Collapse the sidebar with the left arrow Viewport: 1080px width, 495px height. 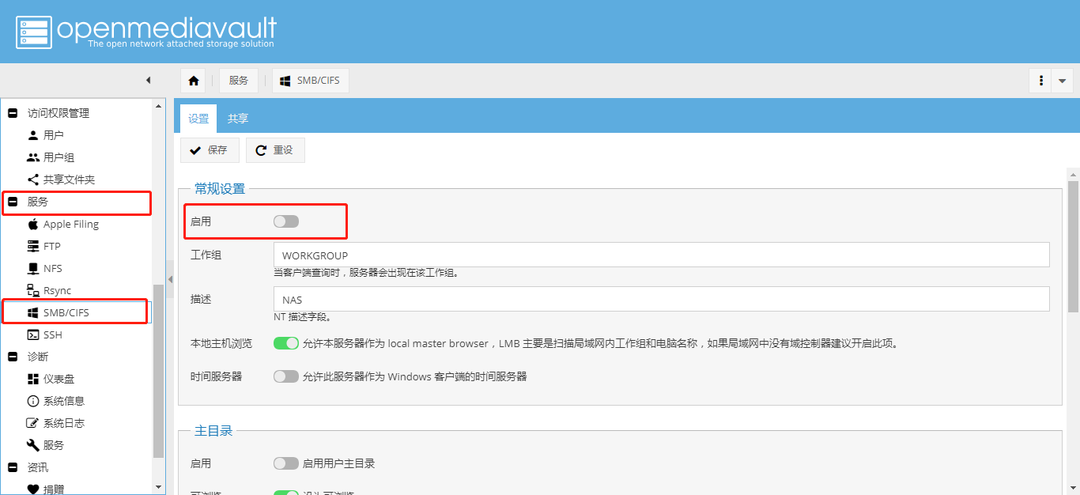[x=148, y=81]
